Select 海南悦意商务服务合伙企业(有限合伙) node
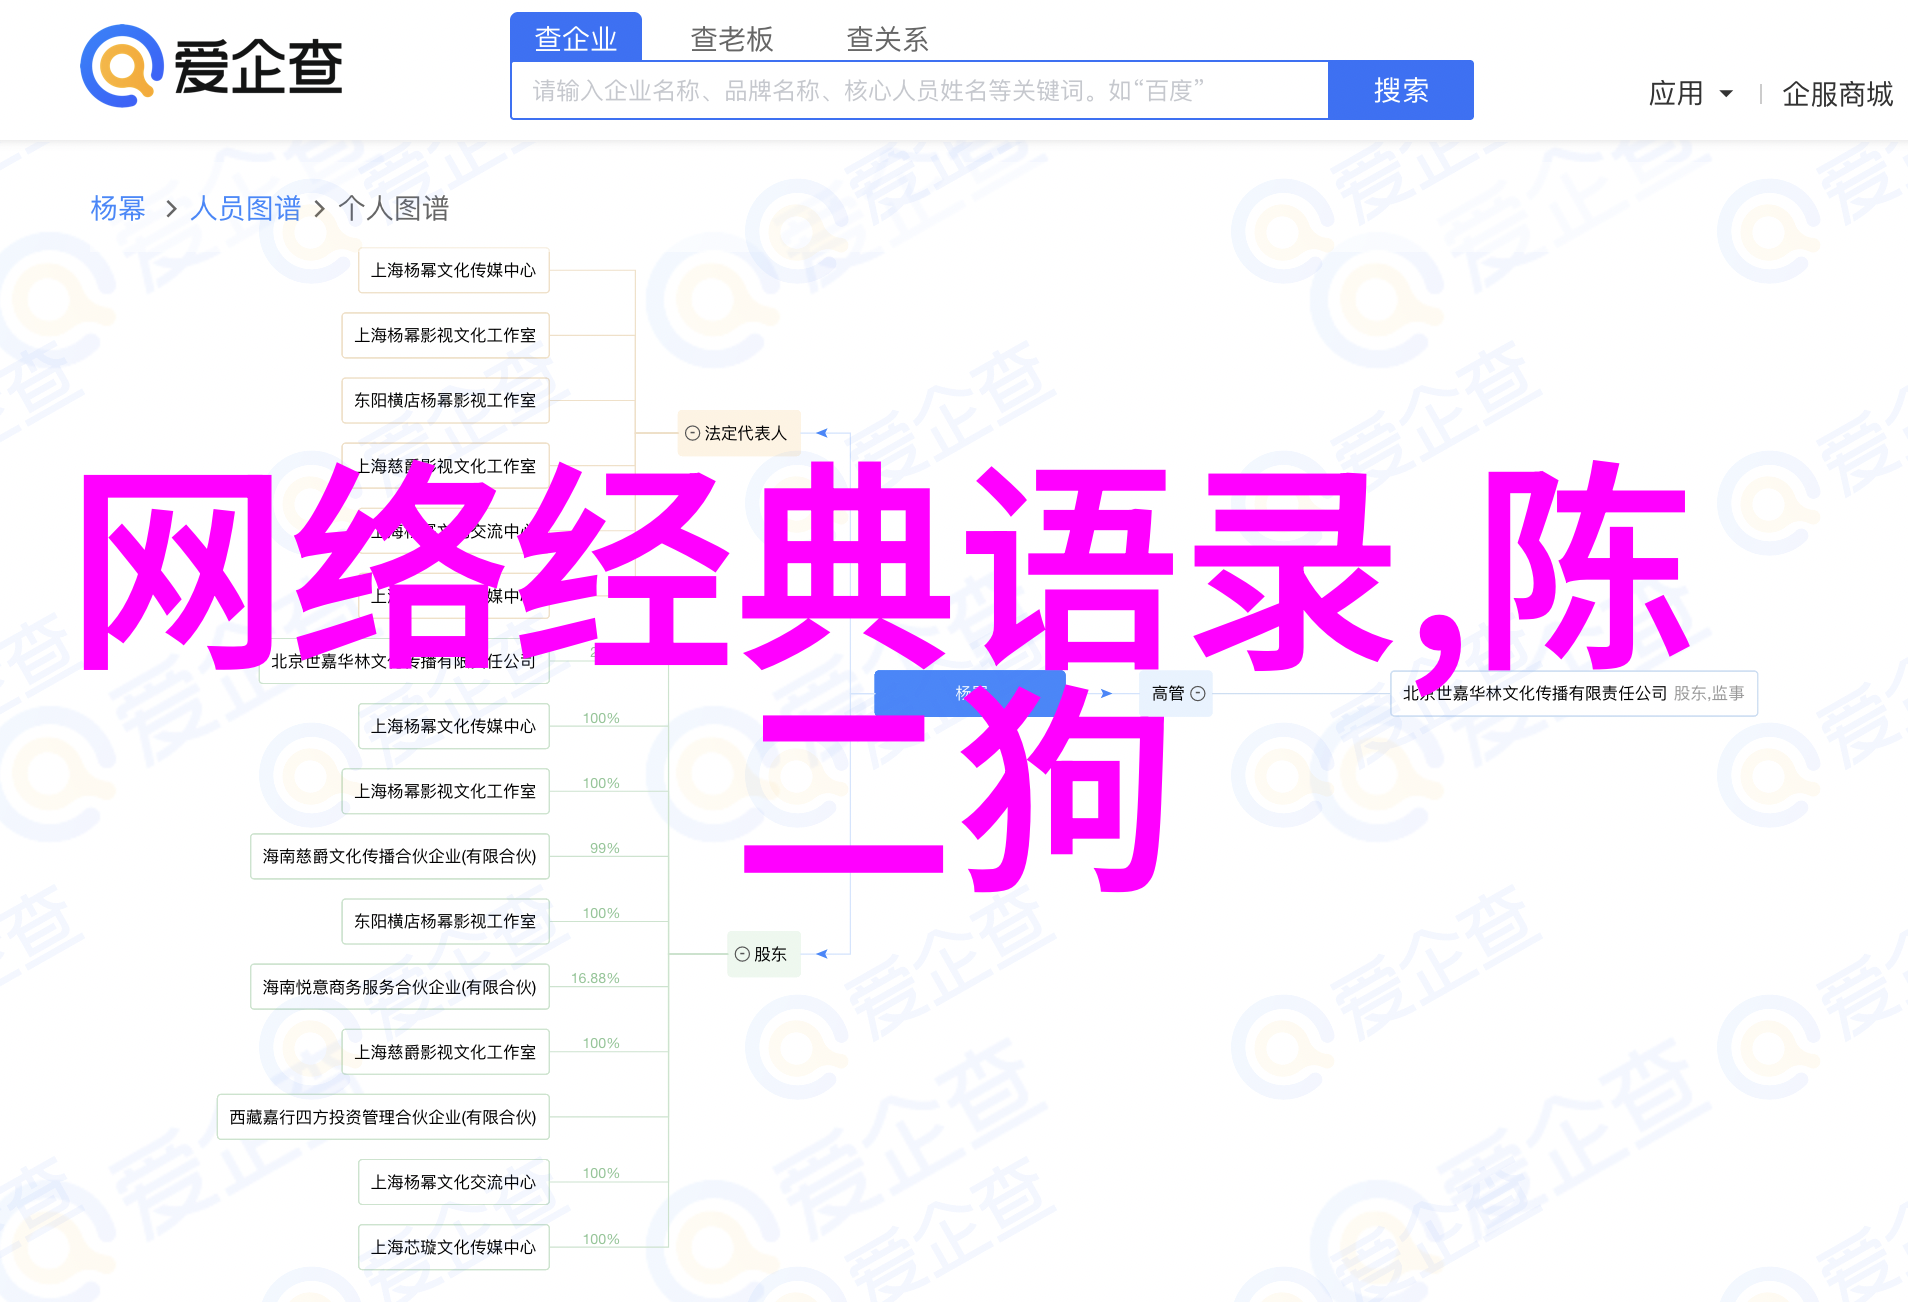Image resolution: width=1908 pixels, height=1302 pixels. point(400,987)
